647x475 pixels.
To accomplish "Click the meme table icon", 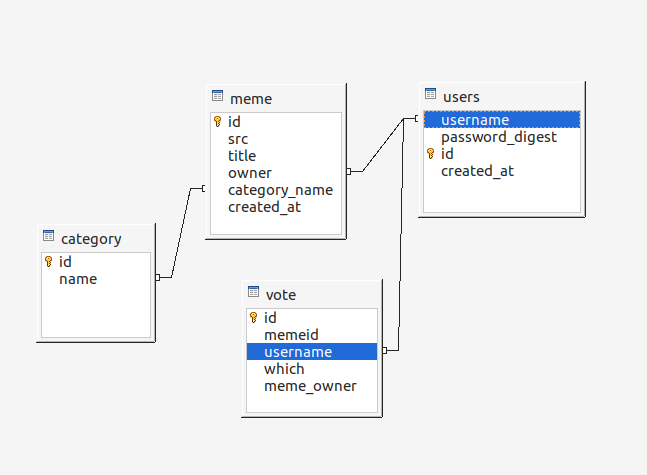I will [x=217, y=96].
